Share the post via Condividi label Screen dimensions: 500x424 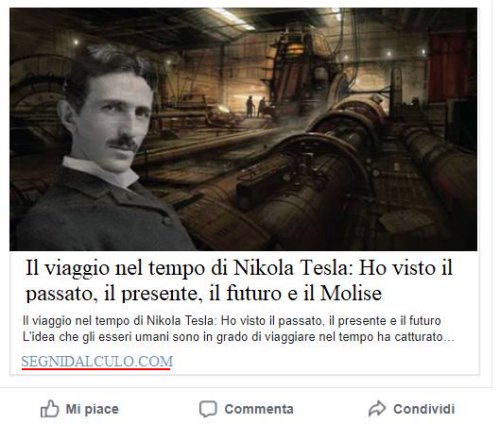tap(424, 409)
